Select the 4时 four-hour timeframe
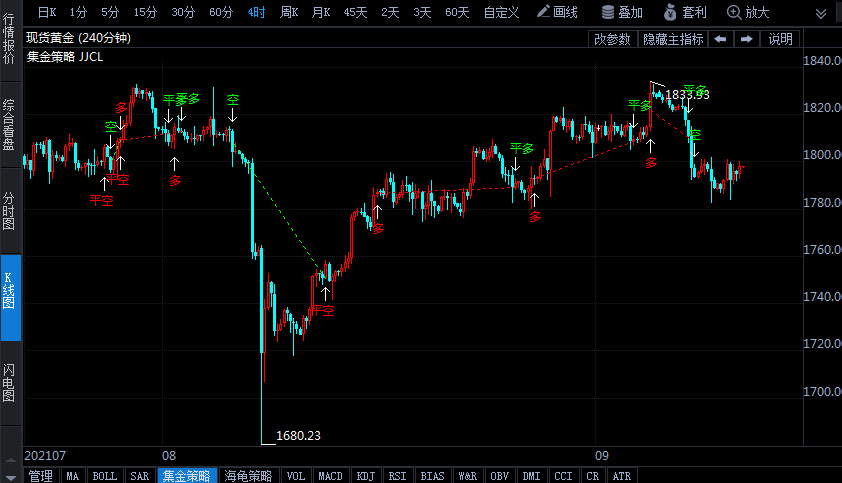 tap(256, 12)
